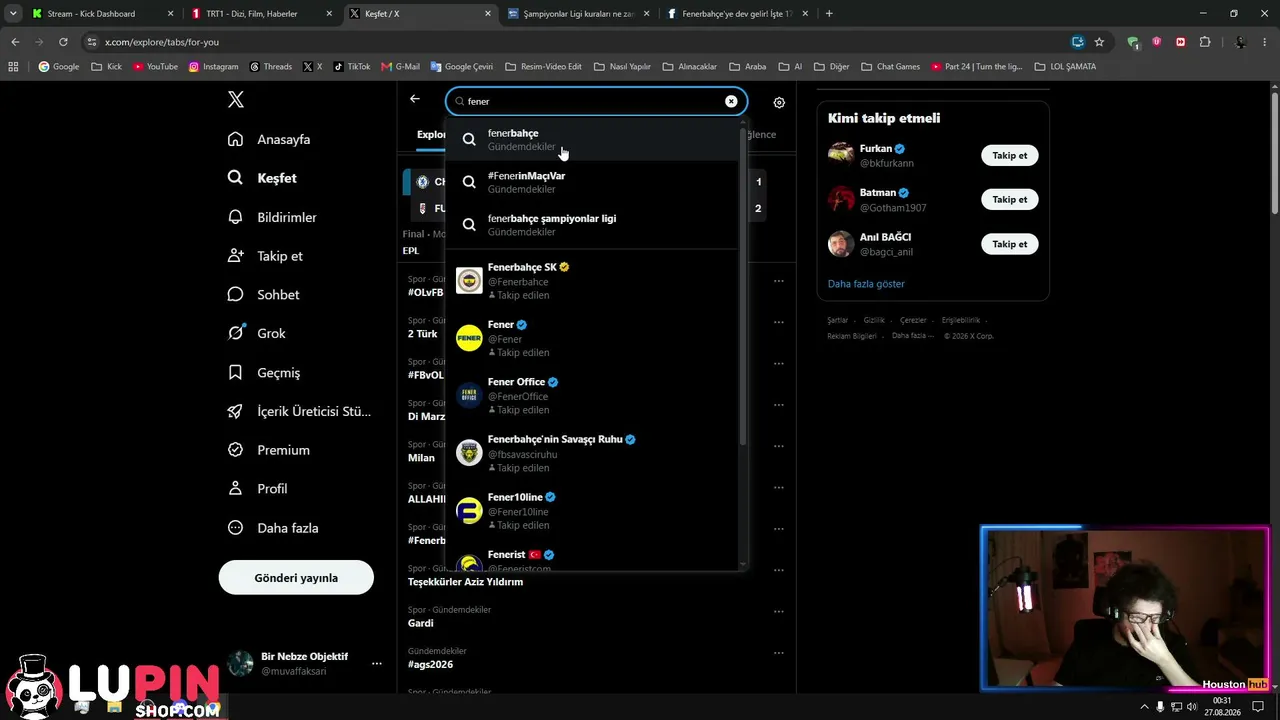This screenshot has width=1280, height=720.
Task: Open #ags2026 trending topic
Action: point(430,664)
